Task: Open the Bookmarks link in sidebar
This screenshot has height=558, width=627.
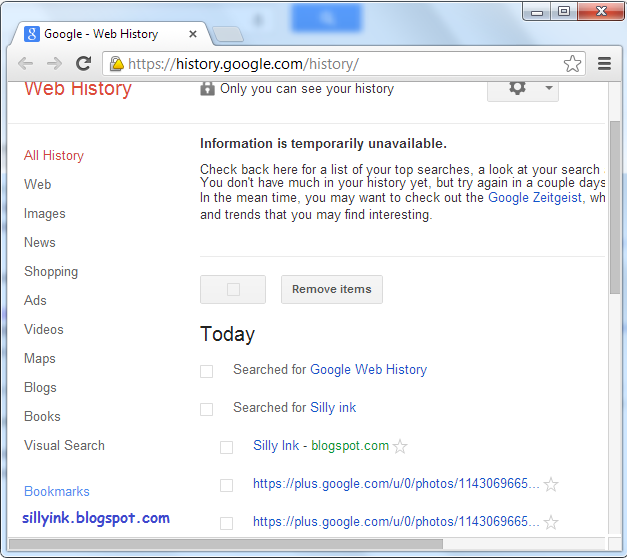Action: click(56, 491)
